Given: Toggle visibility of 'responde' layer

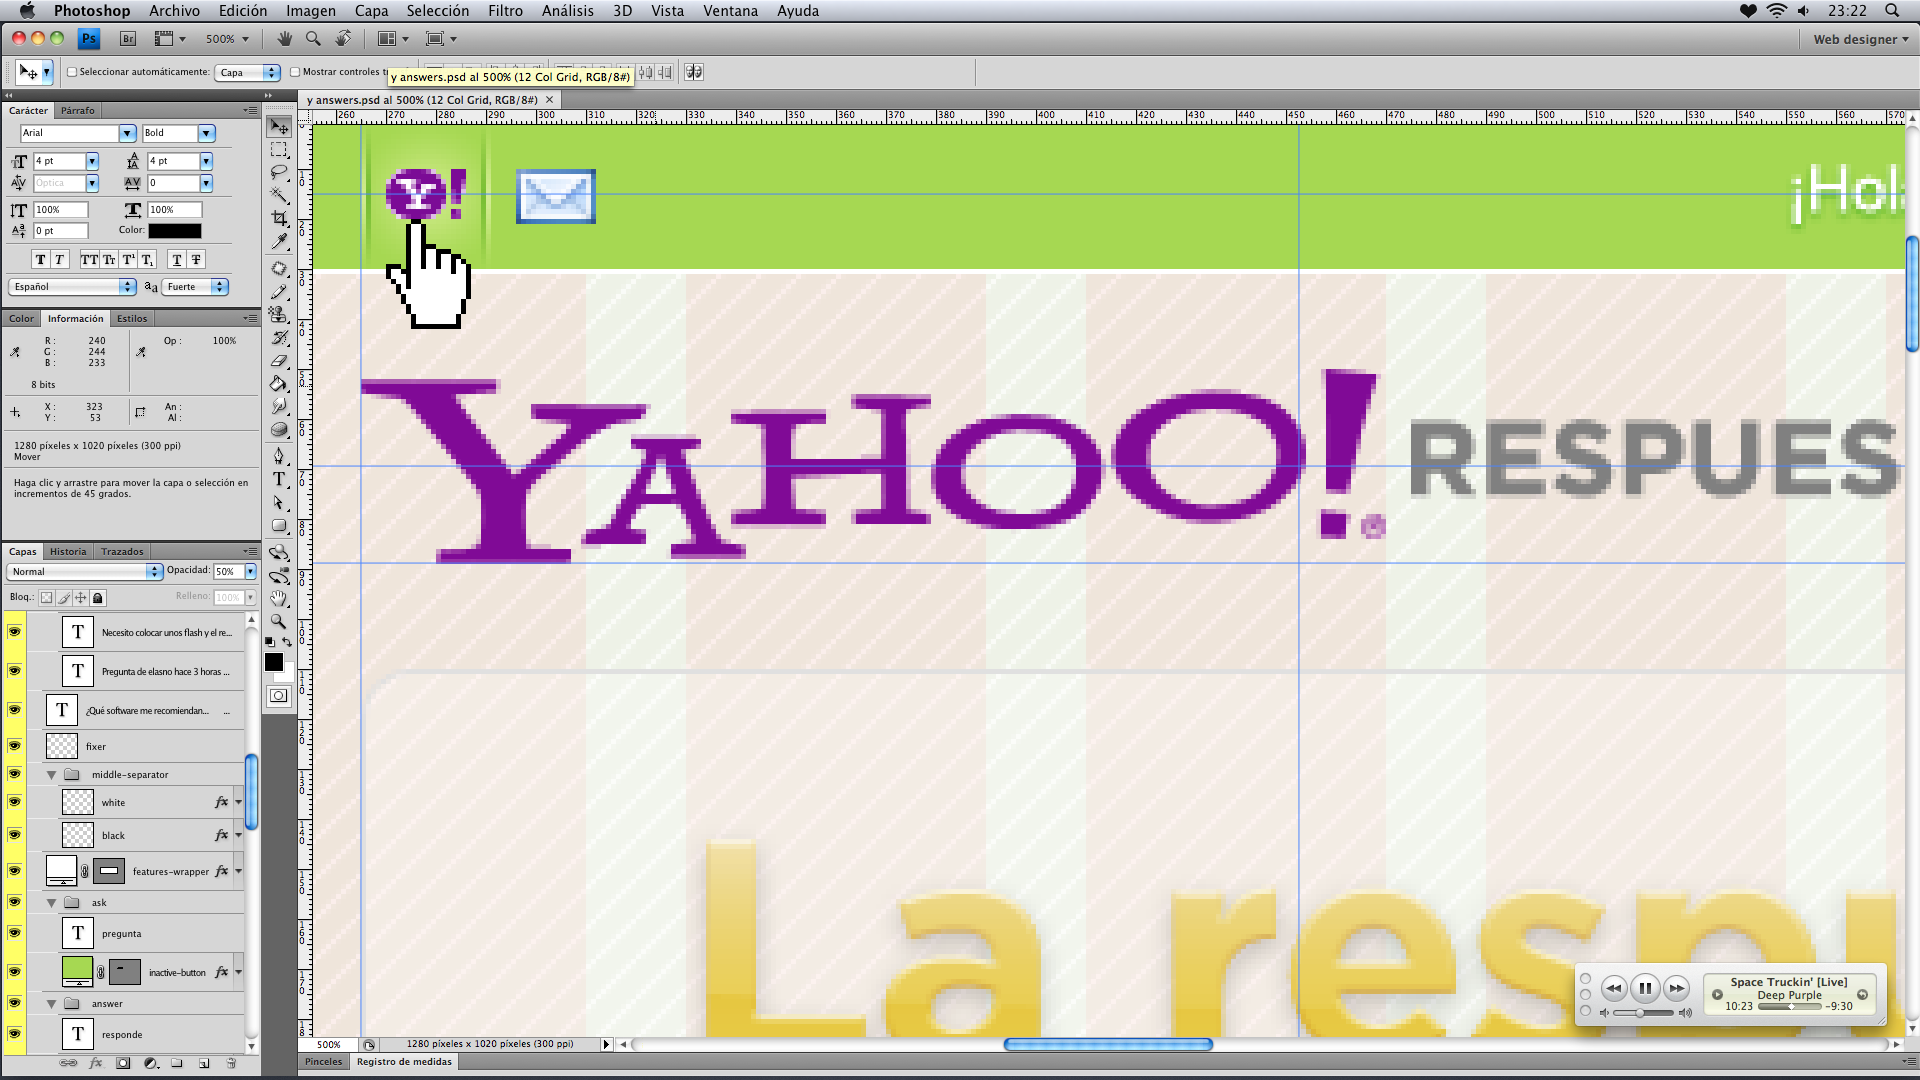Looking at the screenshot, I should 14,1034.
